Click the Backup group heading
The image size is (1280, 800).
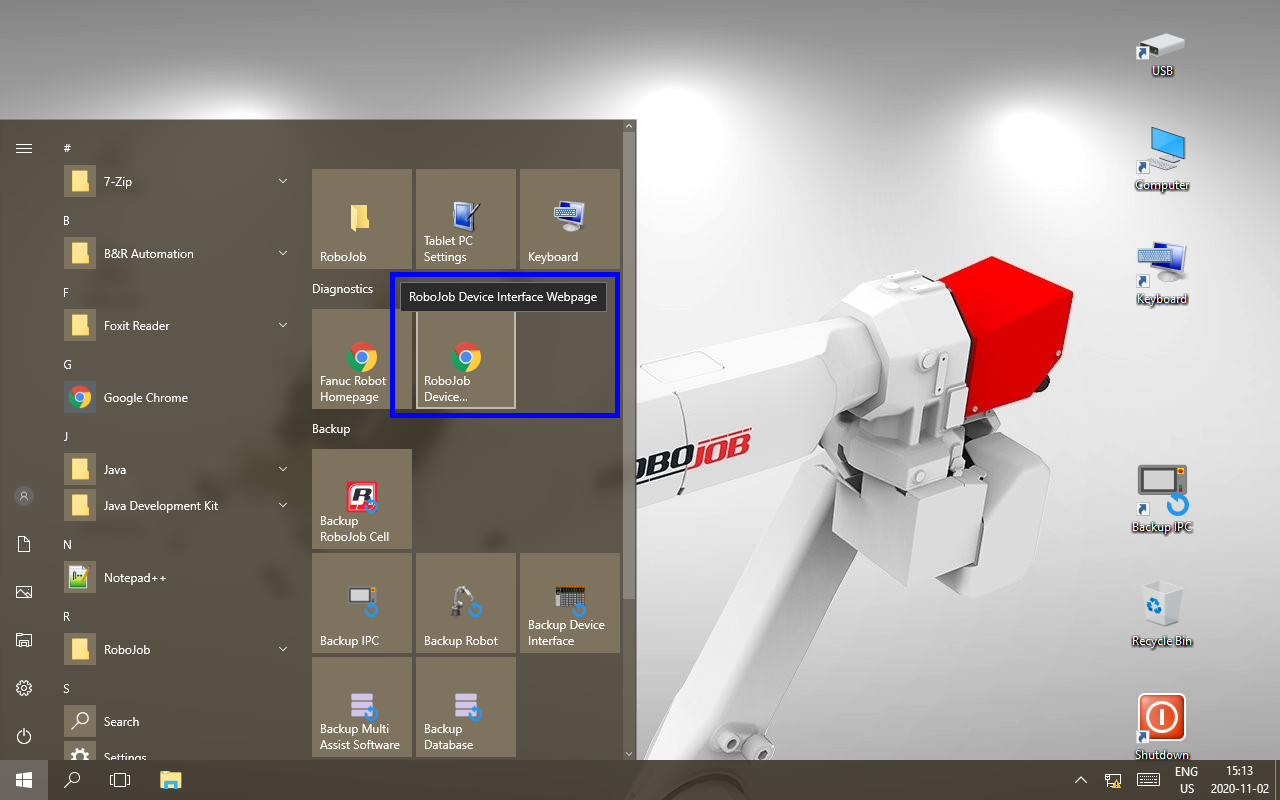(x=331, y=429)
